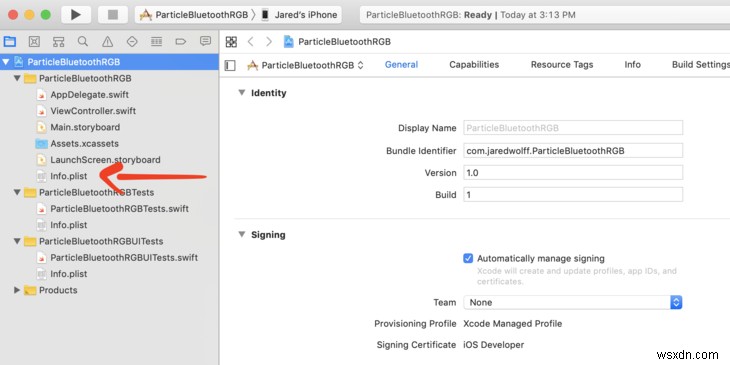Open the Report navigator speech-bubble icon

pos(205,41)
